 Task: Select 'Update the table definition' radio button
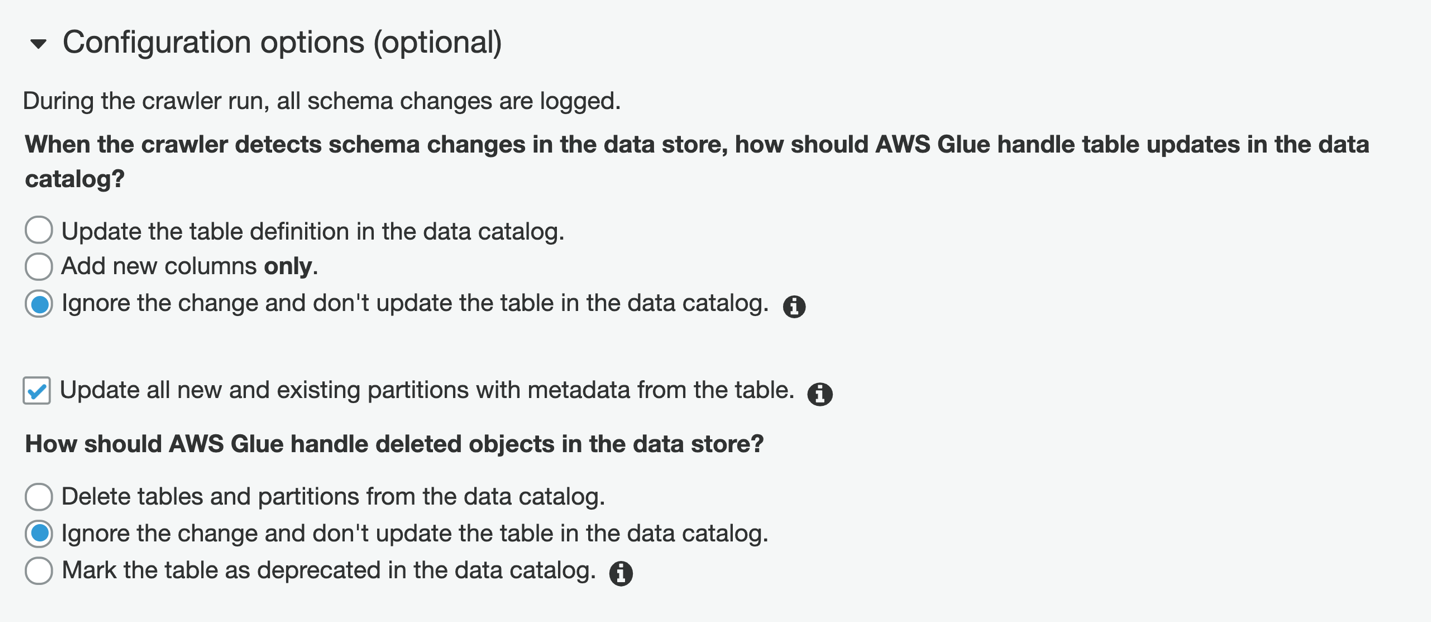coord(39,230)
